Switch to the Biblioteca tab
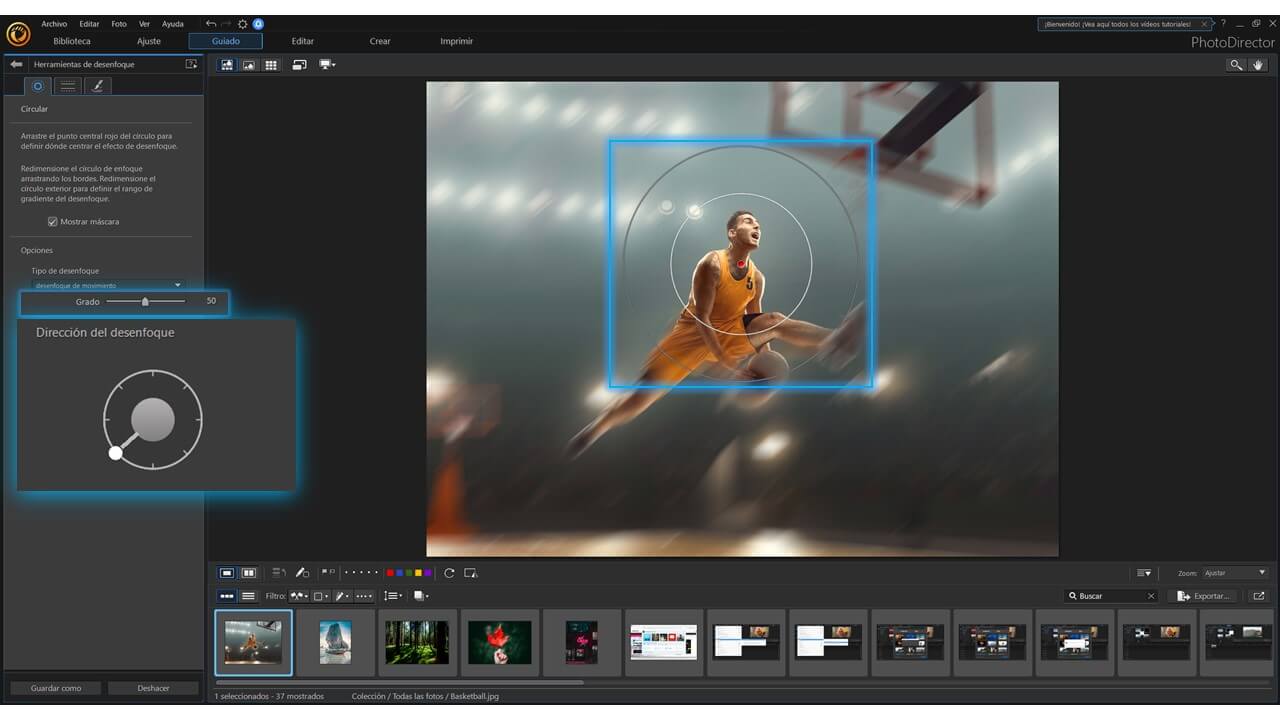 pyautogui.click(x=72, y=41)
